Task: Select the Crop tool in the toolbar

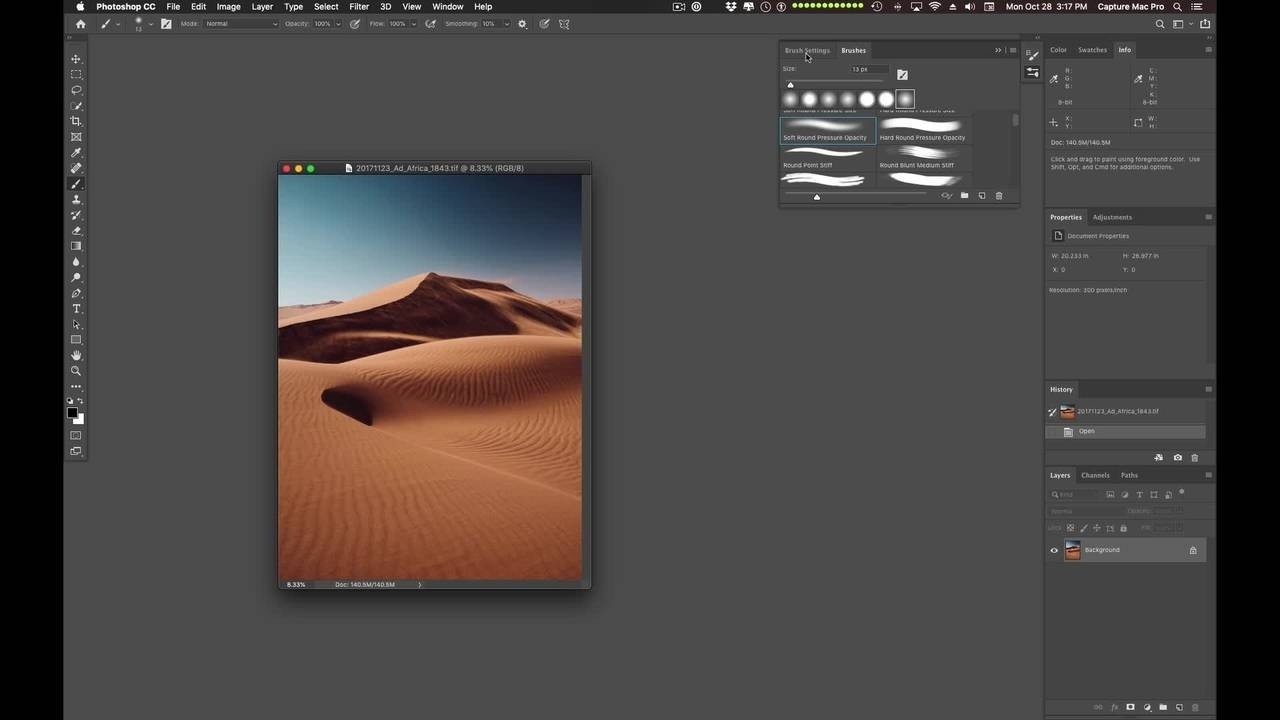Action: (76, 121)
